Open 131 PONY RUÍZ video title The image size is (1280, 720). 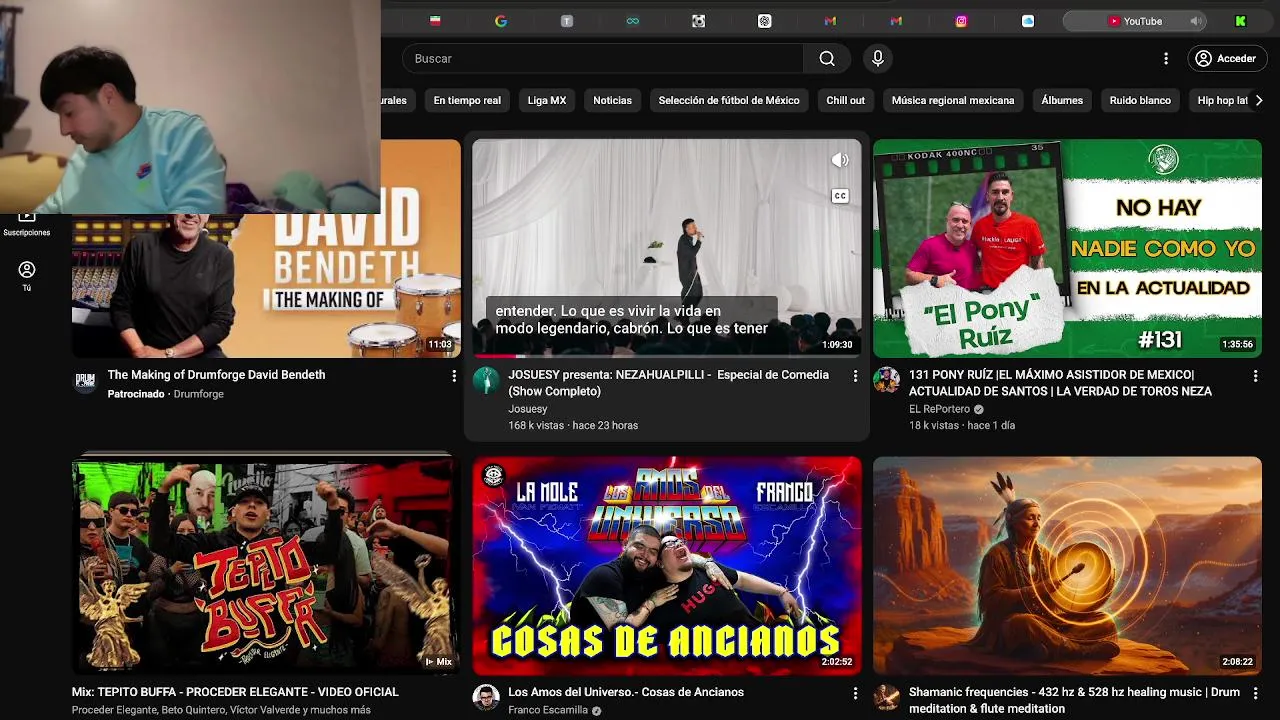point(1060,383)
